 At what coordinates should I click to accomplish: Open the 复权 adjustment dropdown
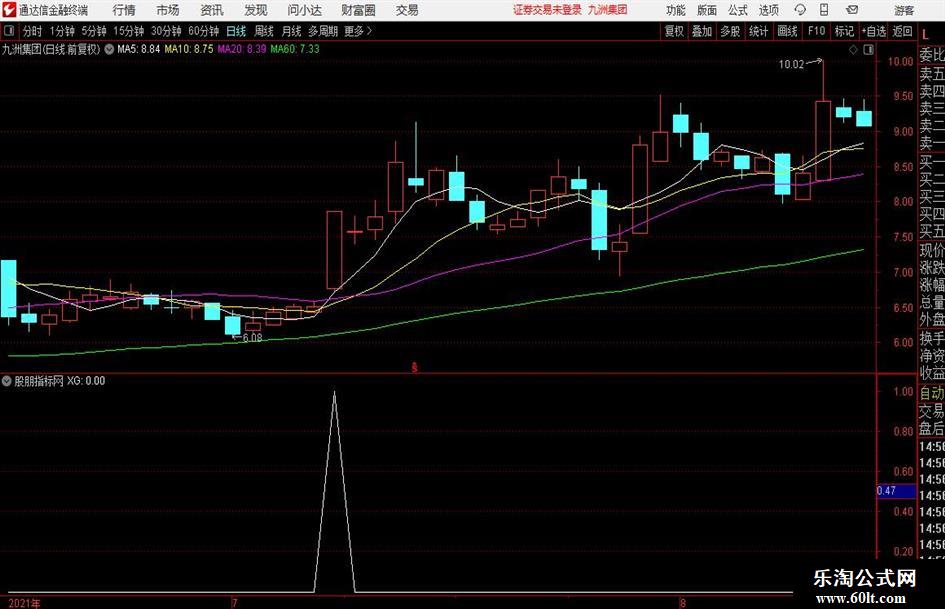[674, 31]
